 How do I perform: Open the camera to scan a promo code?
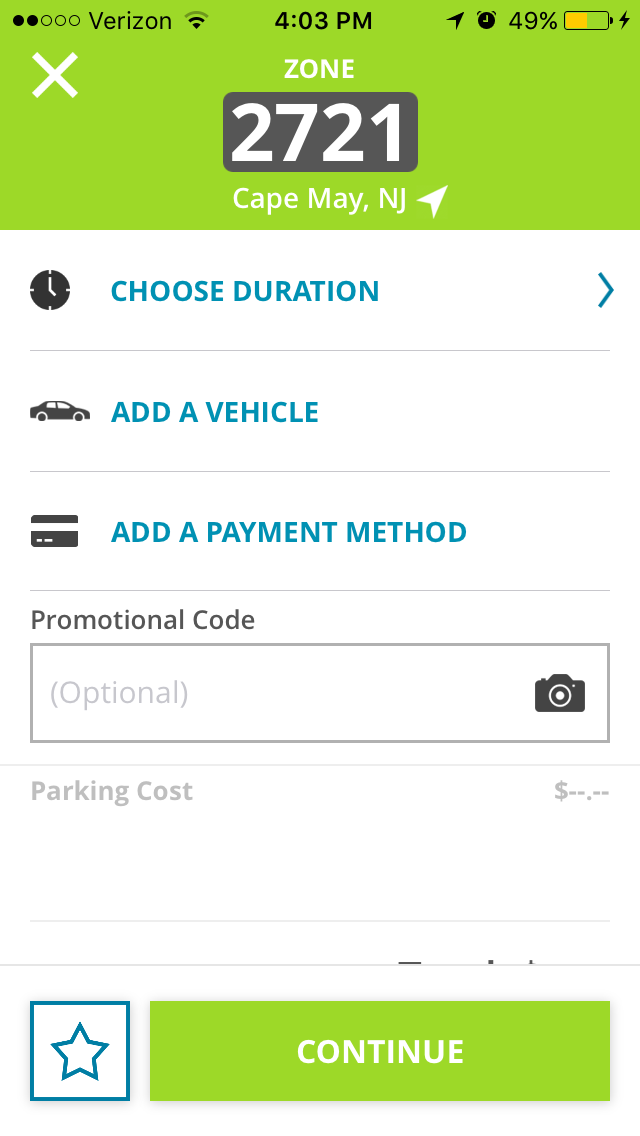(x=560, y=693)
